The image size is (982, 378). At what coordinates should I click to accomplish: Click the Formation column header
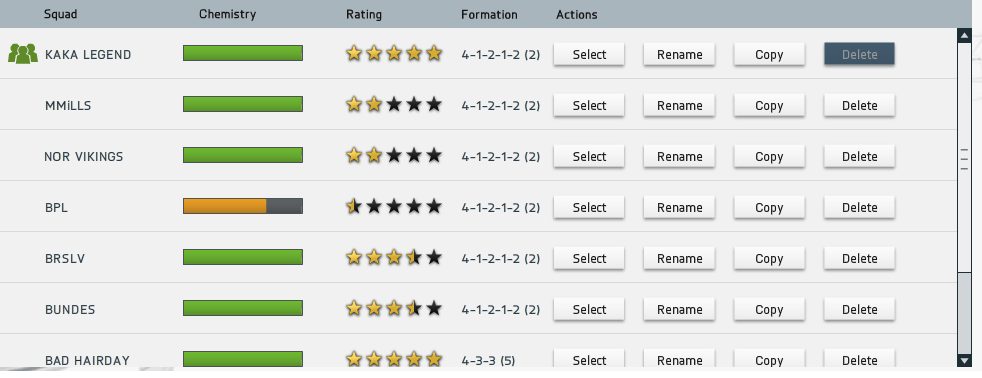pos(489,14)
